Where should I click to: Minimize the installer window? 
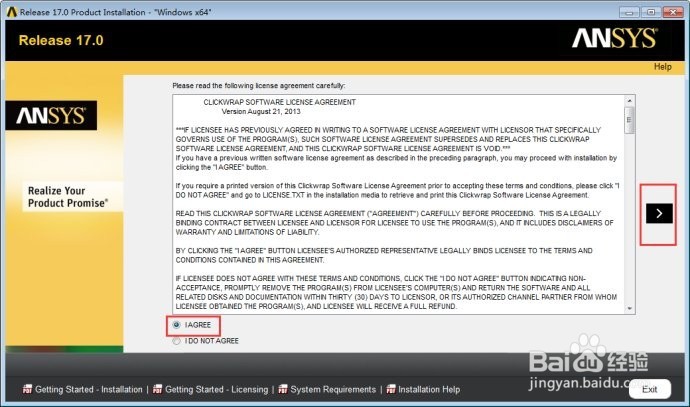(x=629, y=12)
